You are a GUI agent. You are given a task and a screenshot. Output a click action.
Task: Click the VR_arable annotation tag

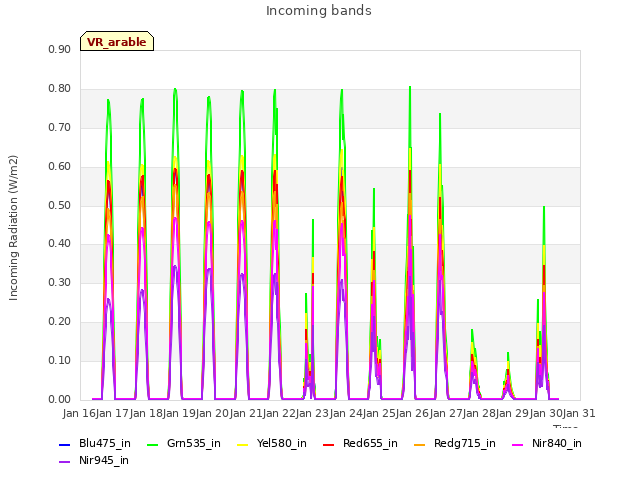click(x=117, y=41)
